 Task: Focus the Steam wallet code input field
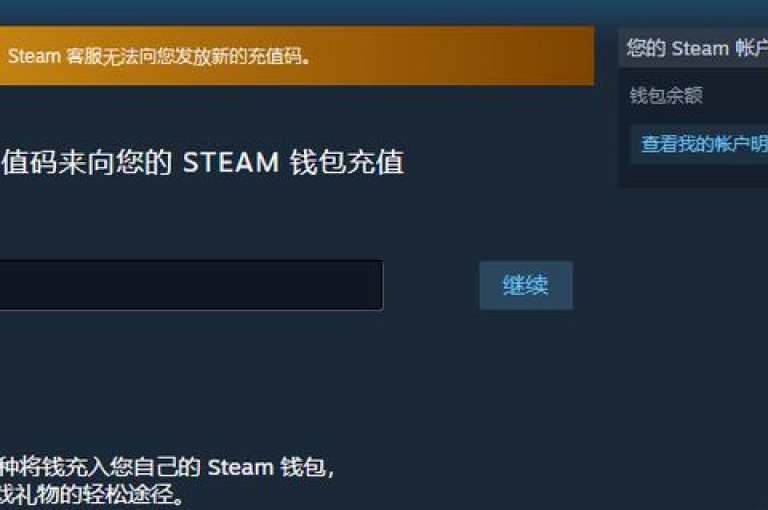[191, 285]
